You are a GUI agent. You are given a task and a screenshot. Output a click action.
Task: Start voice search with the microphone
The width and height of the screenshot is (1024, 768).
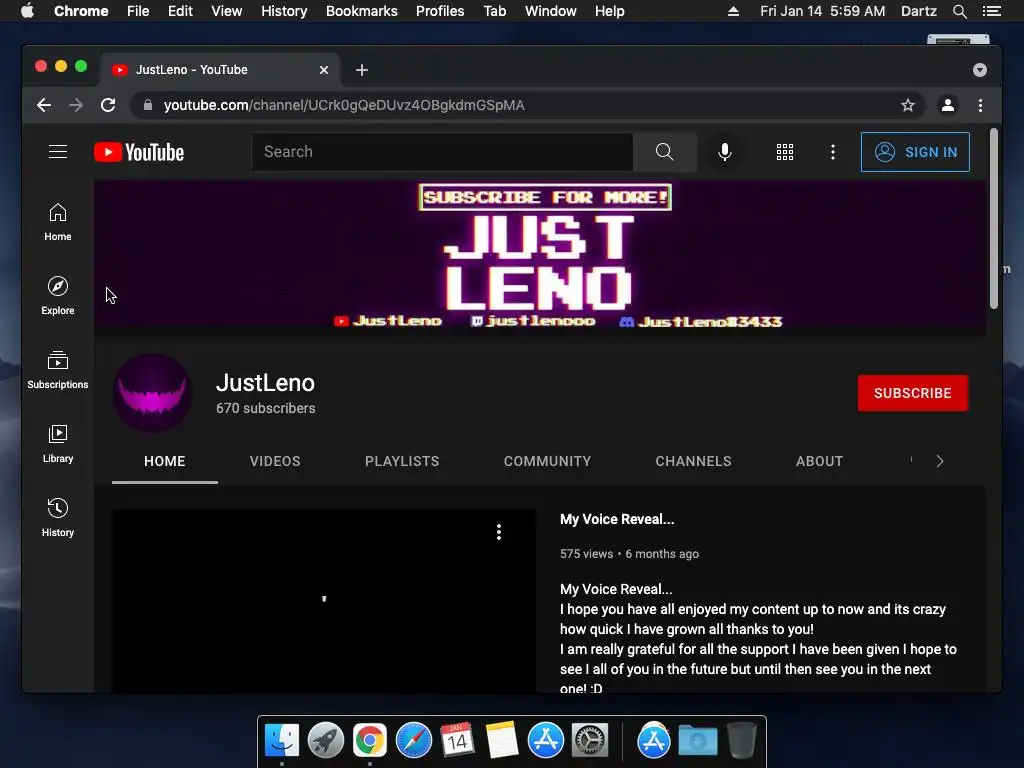click(x=724, y=152)
